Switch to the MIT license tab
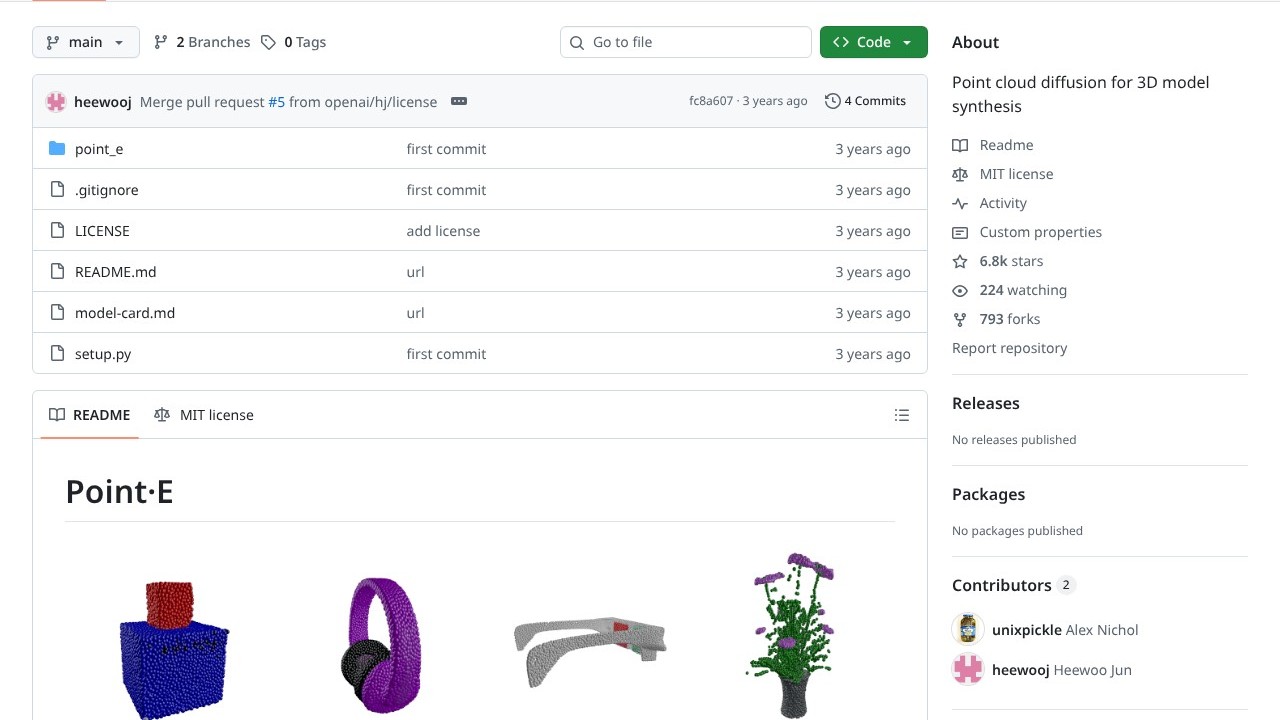 coord(204,415)
